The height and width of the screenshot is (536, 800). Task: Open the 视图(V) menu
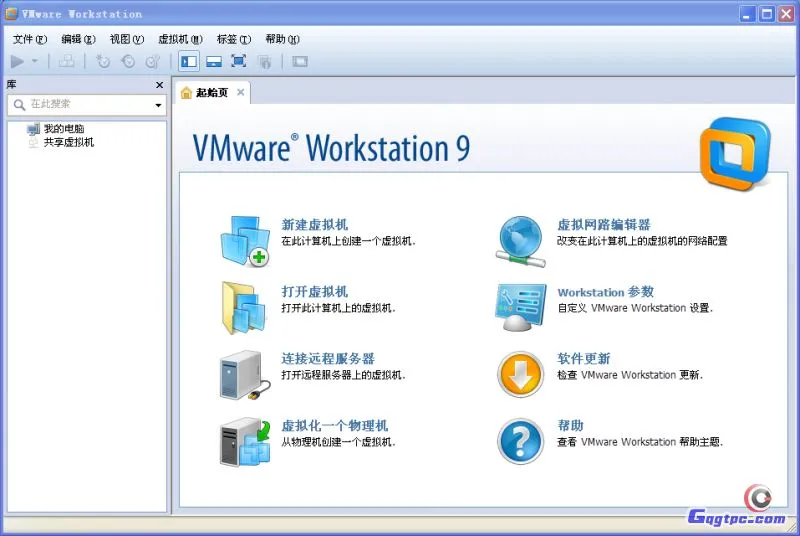click(x=127, y=39)
